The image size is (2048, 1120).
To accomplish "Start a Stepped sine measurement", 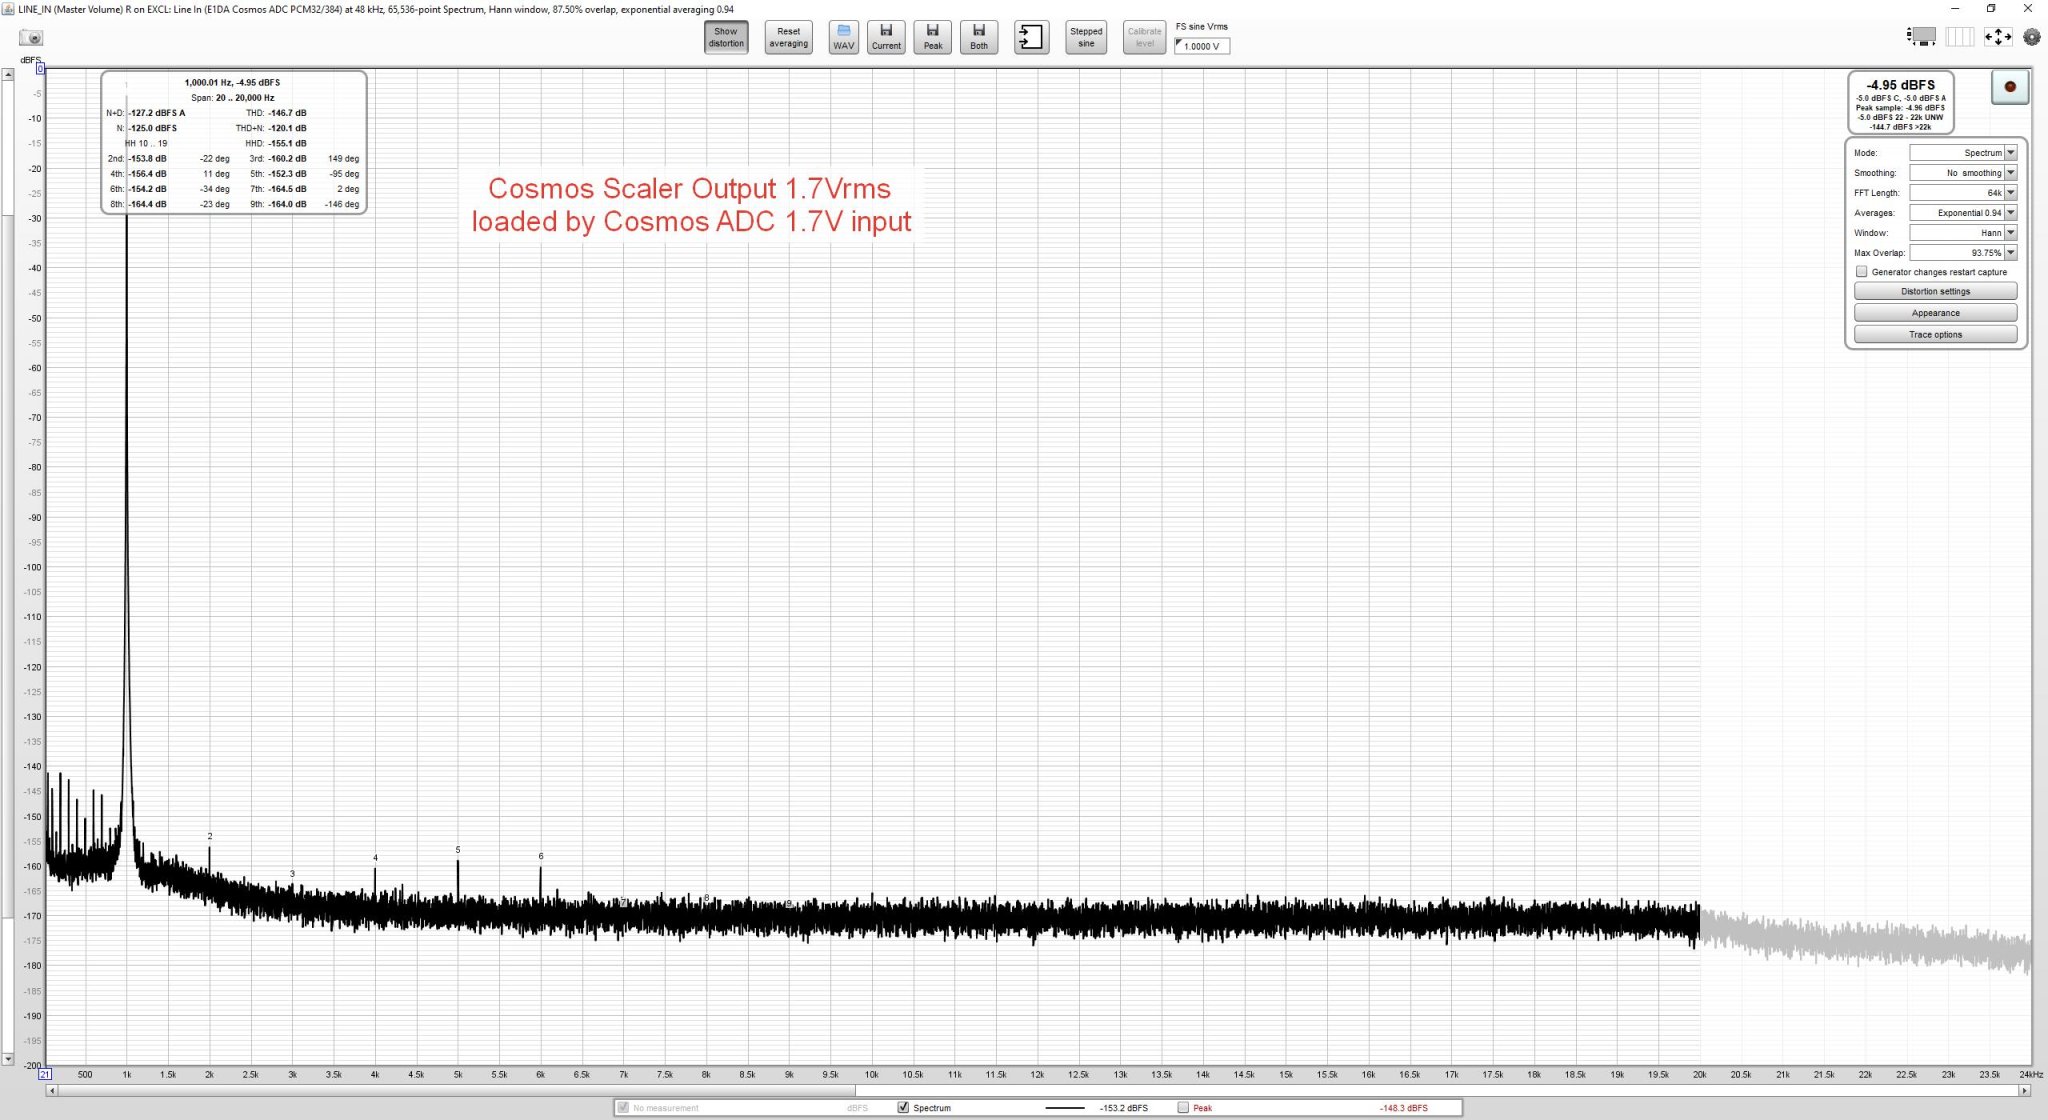I will [1086, 37].
